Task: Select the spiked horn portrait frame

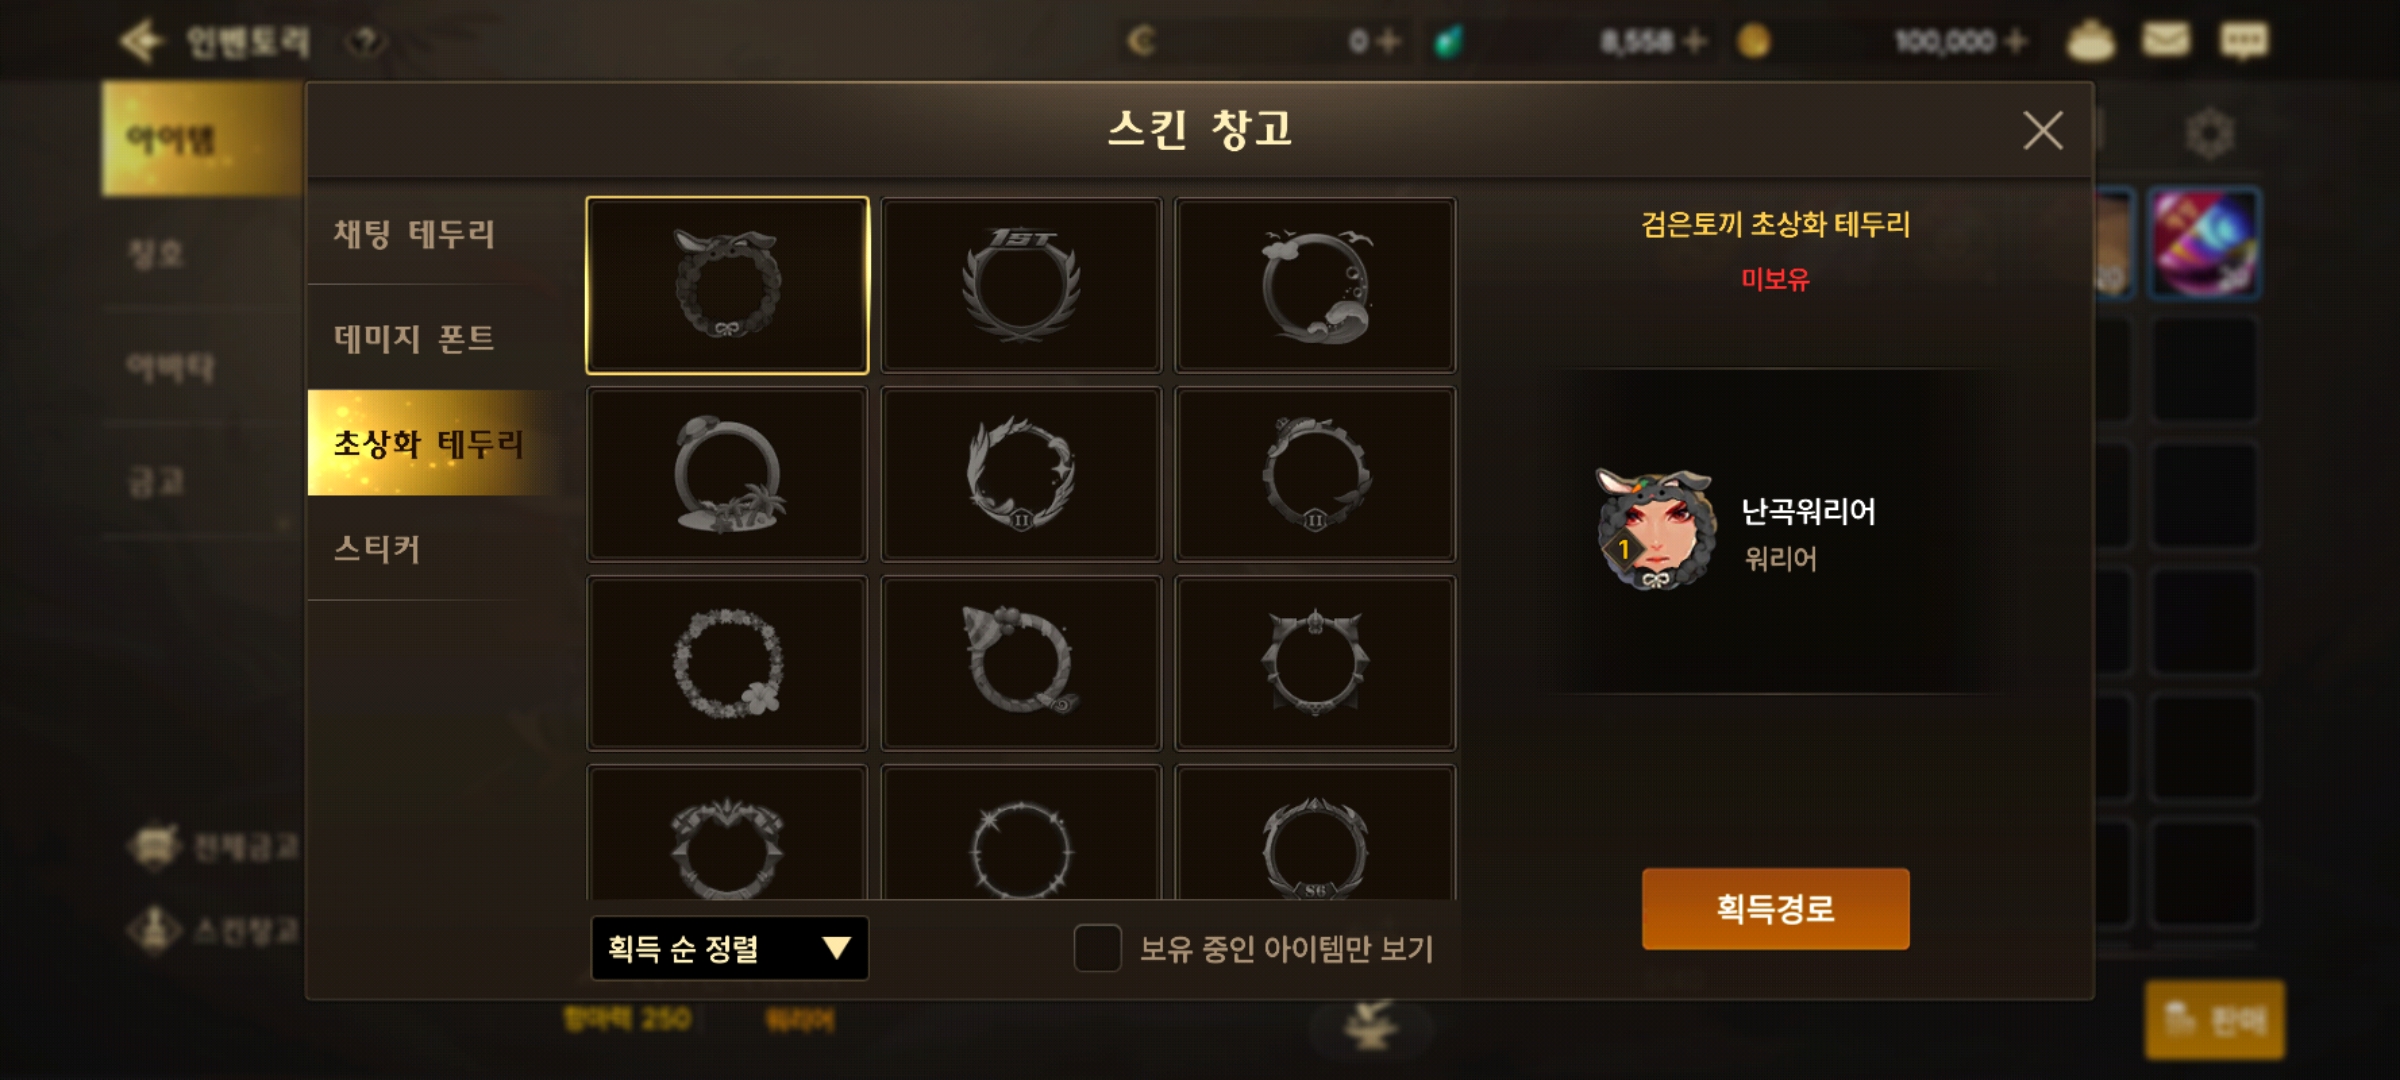Action: [1315, 663]
